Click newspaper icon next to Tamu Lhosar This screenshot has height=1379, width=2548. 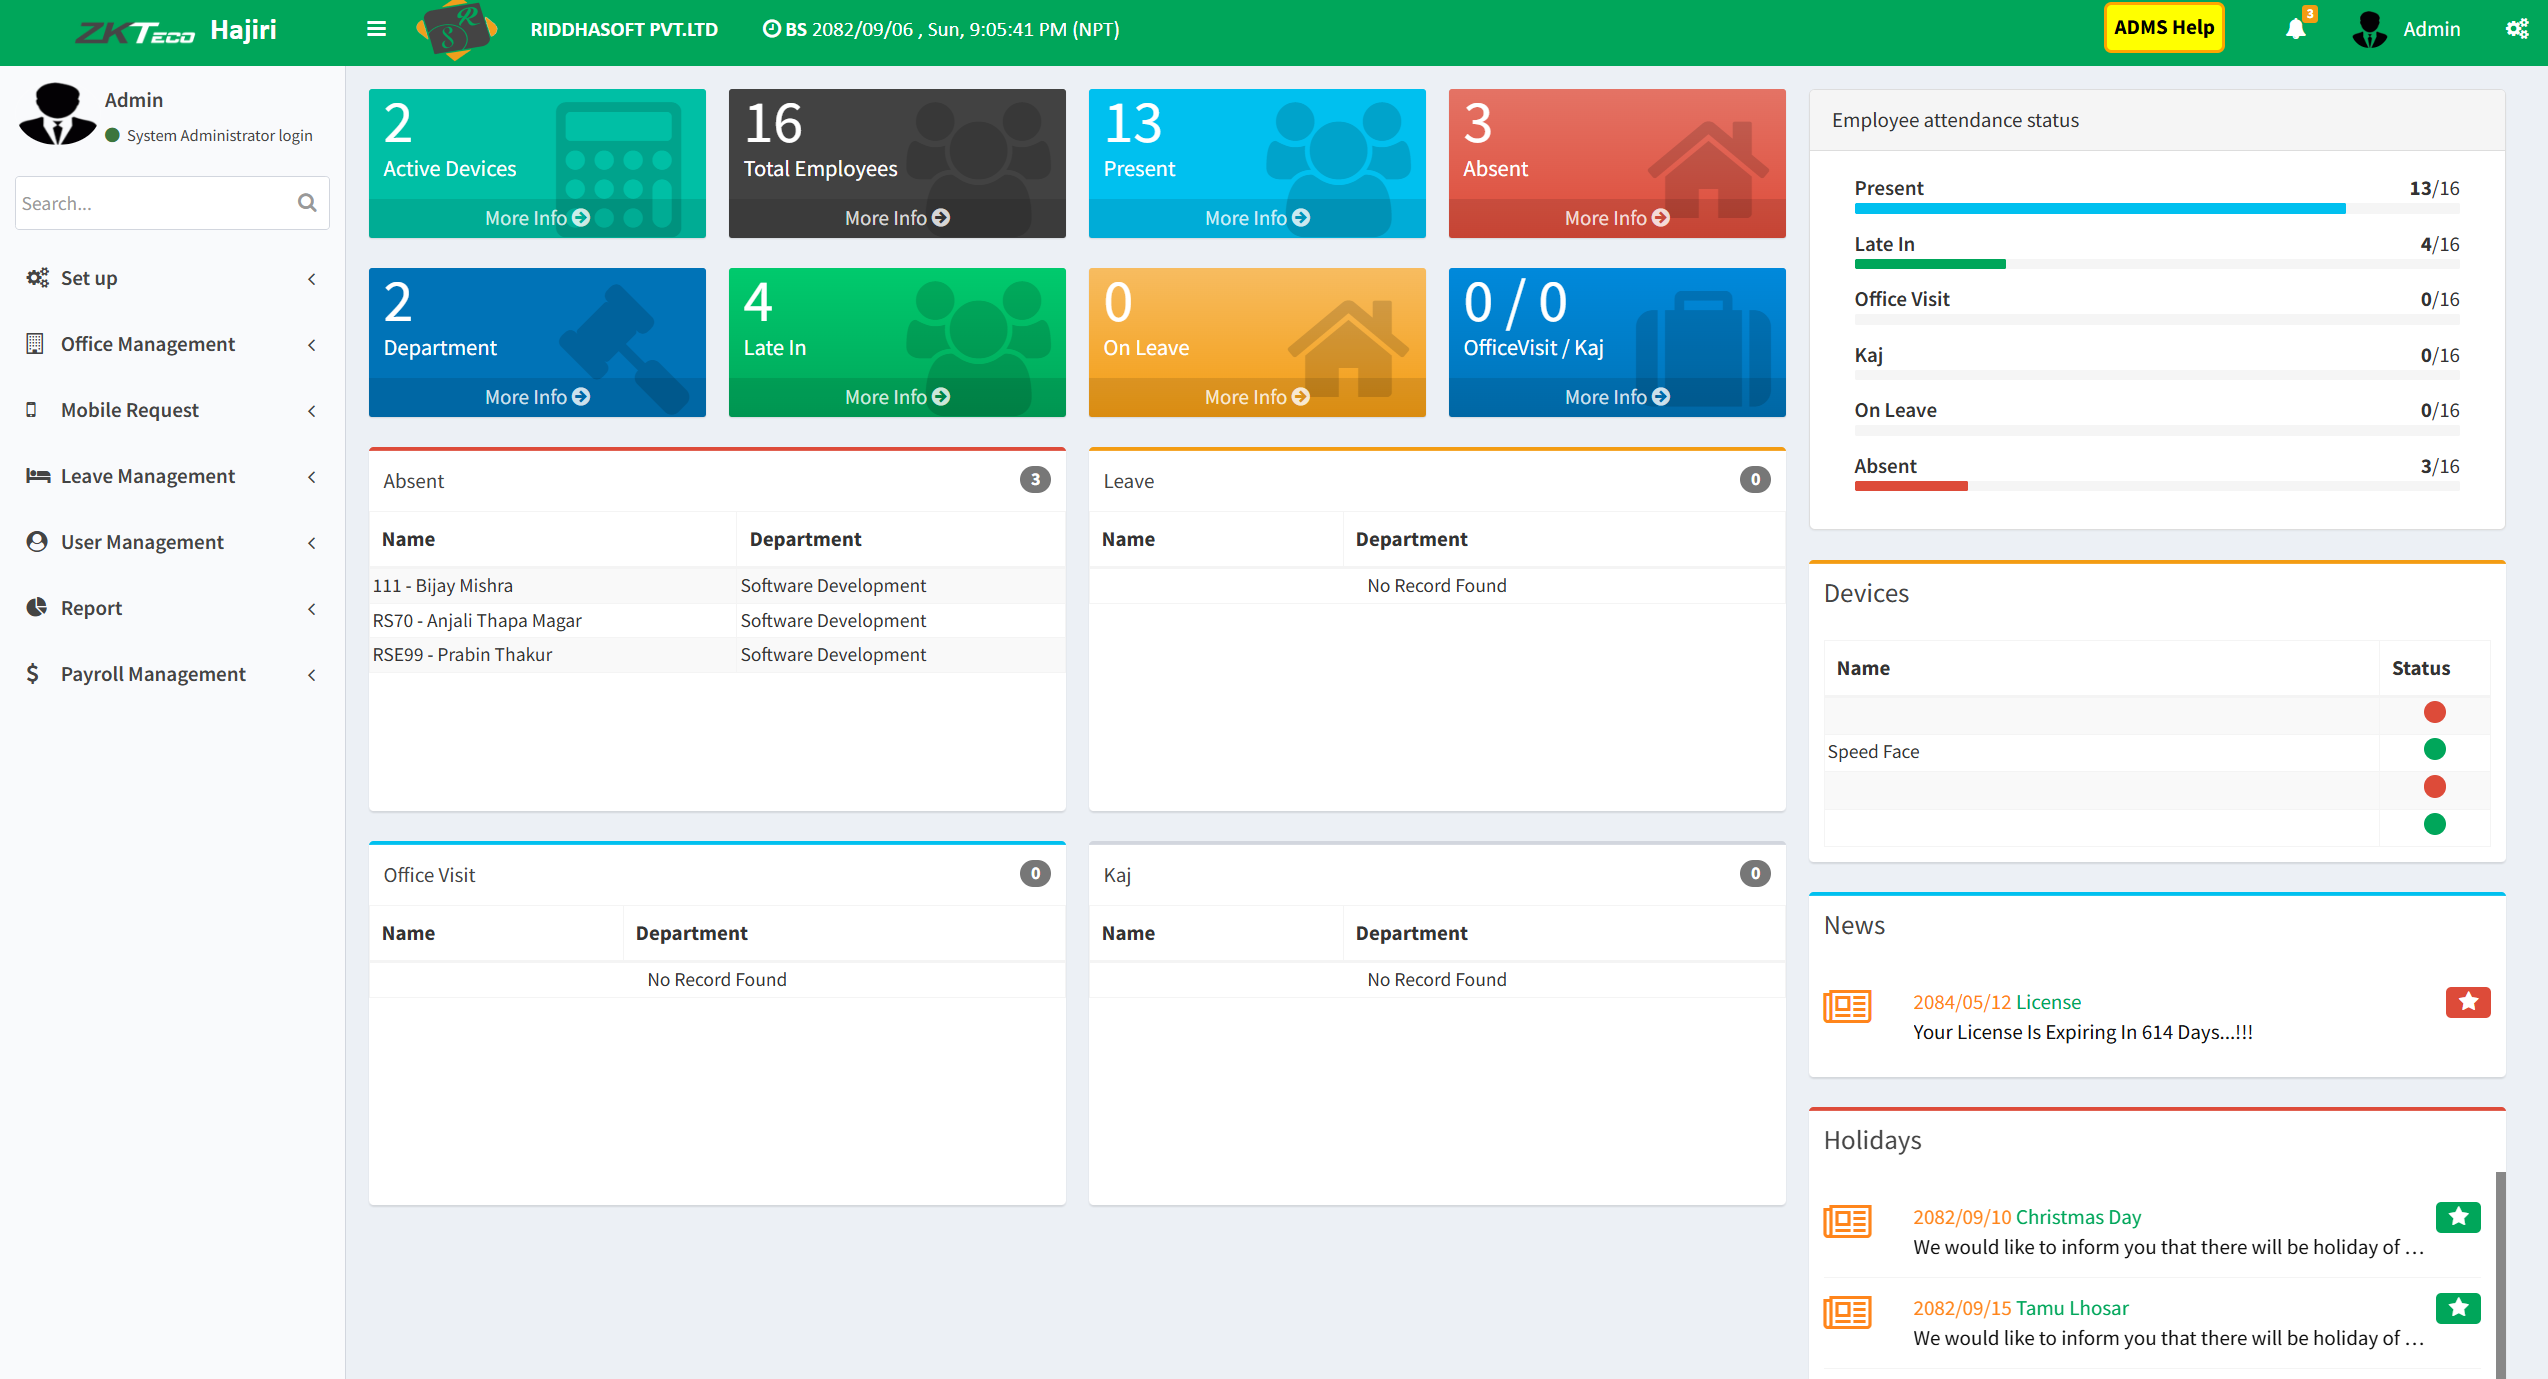coord(1847,1312)
